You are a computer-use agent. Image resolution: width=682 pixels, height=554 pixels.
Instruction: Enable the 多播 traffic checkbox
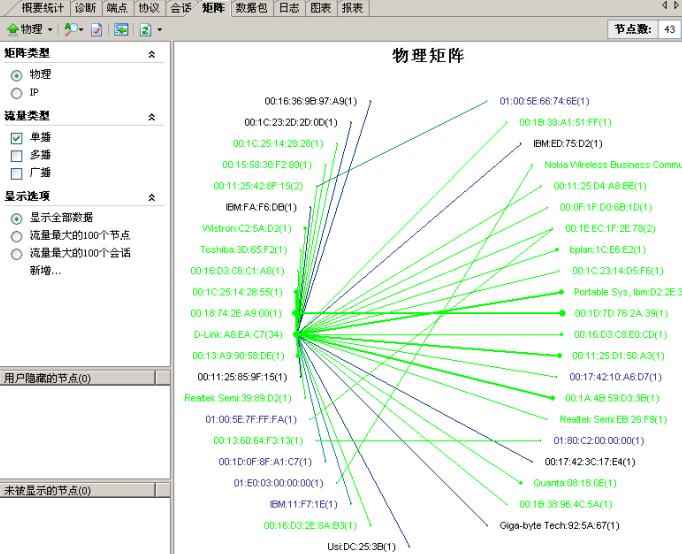click(15, 155)
